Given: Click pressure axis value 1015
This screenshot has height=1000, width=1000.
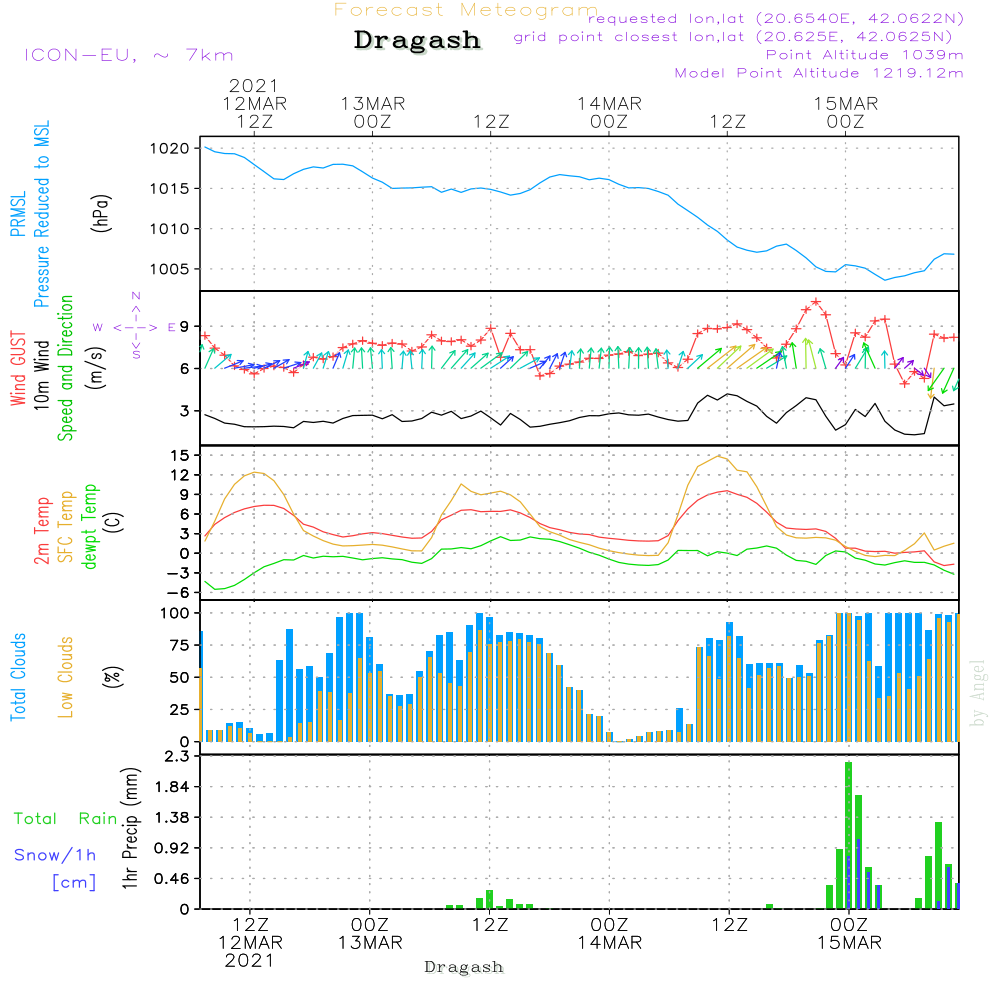Looking at the screenshot, I should (170, 189).
